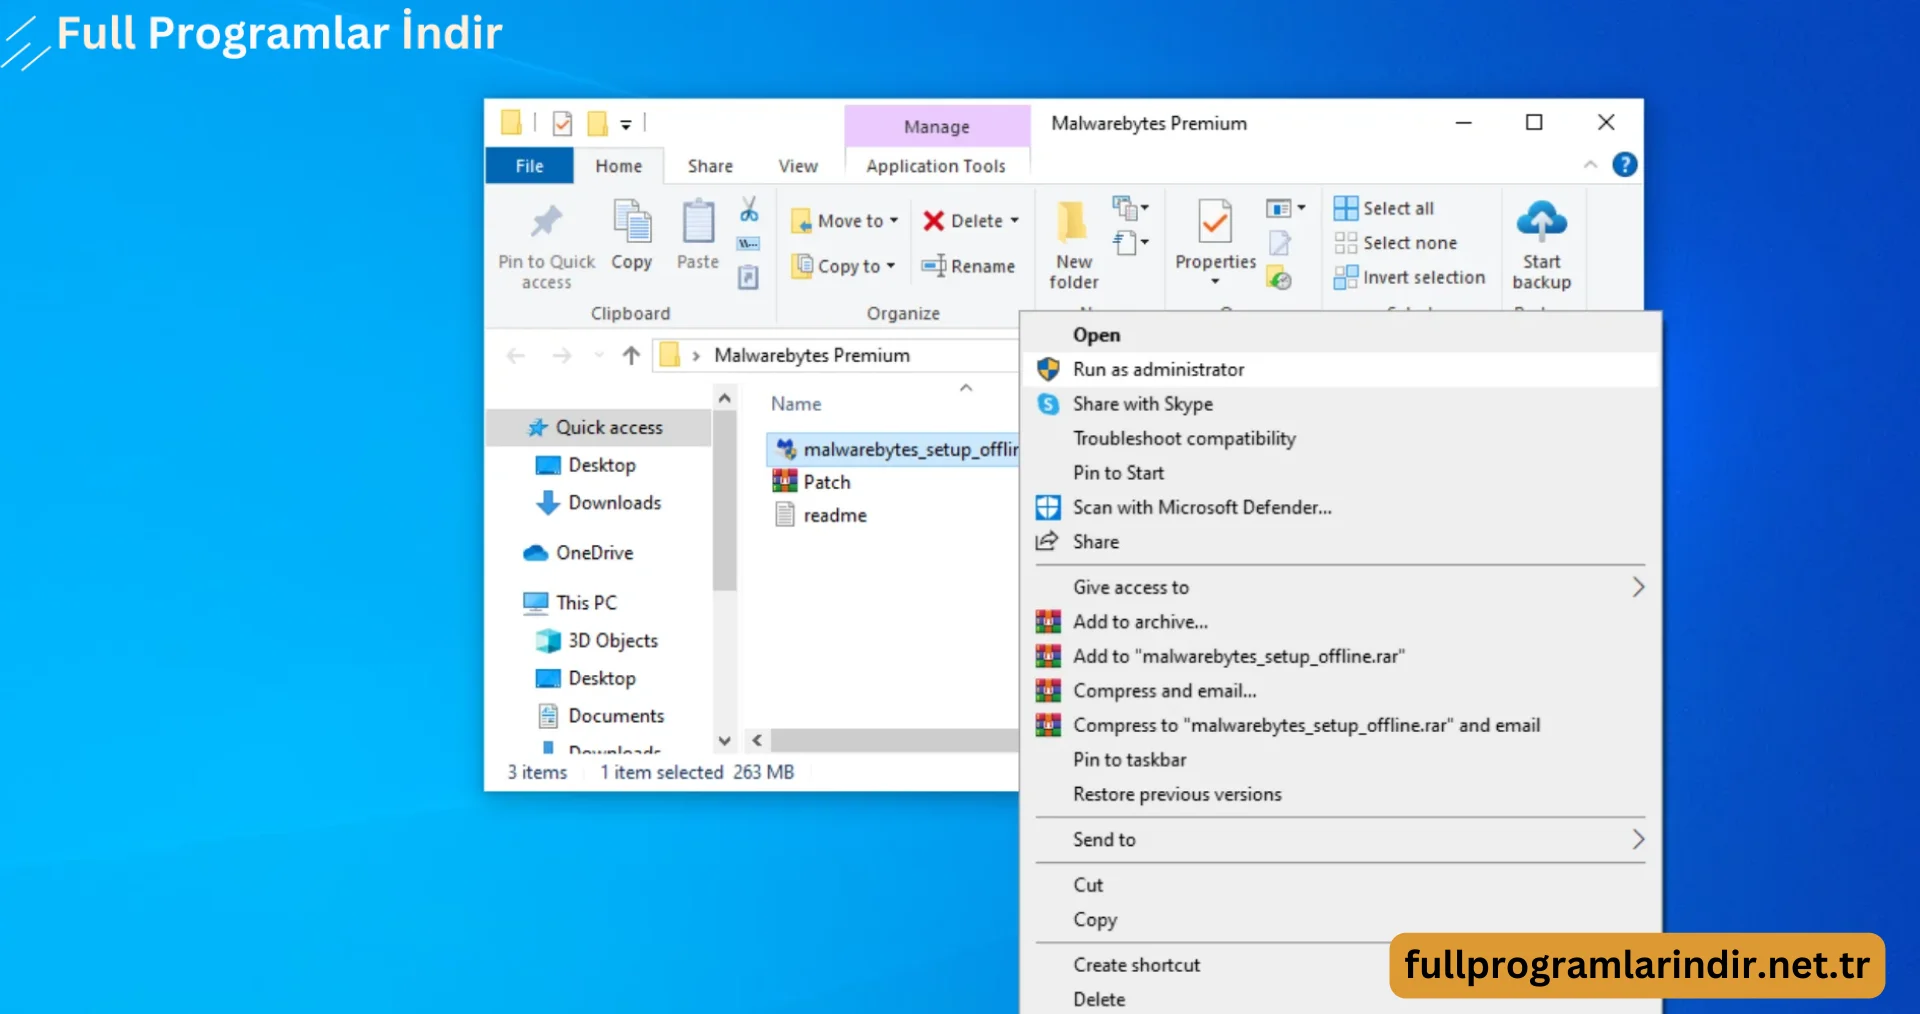The height and width of the screenshot is (1014, 1920).
Task: Choose Open in context menu
Action: click(1340, 335)
